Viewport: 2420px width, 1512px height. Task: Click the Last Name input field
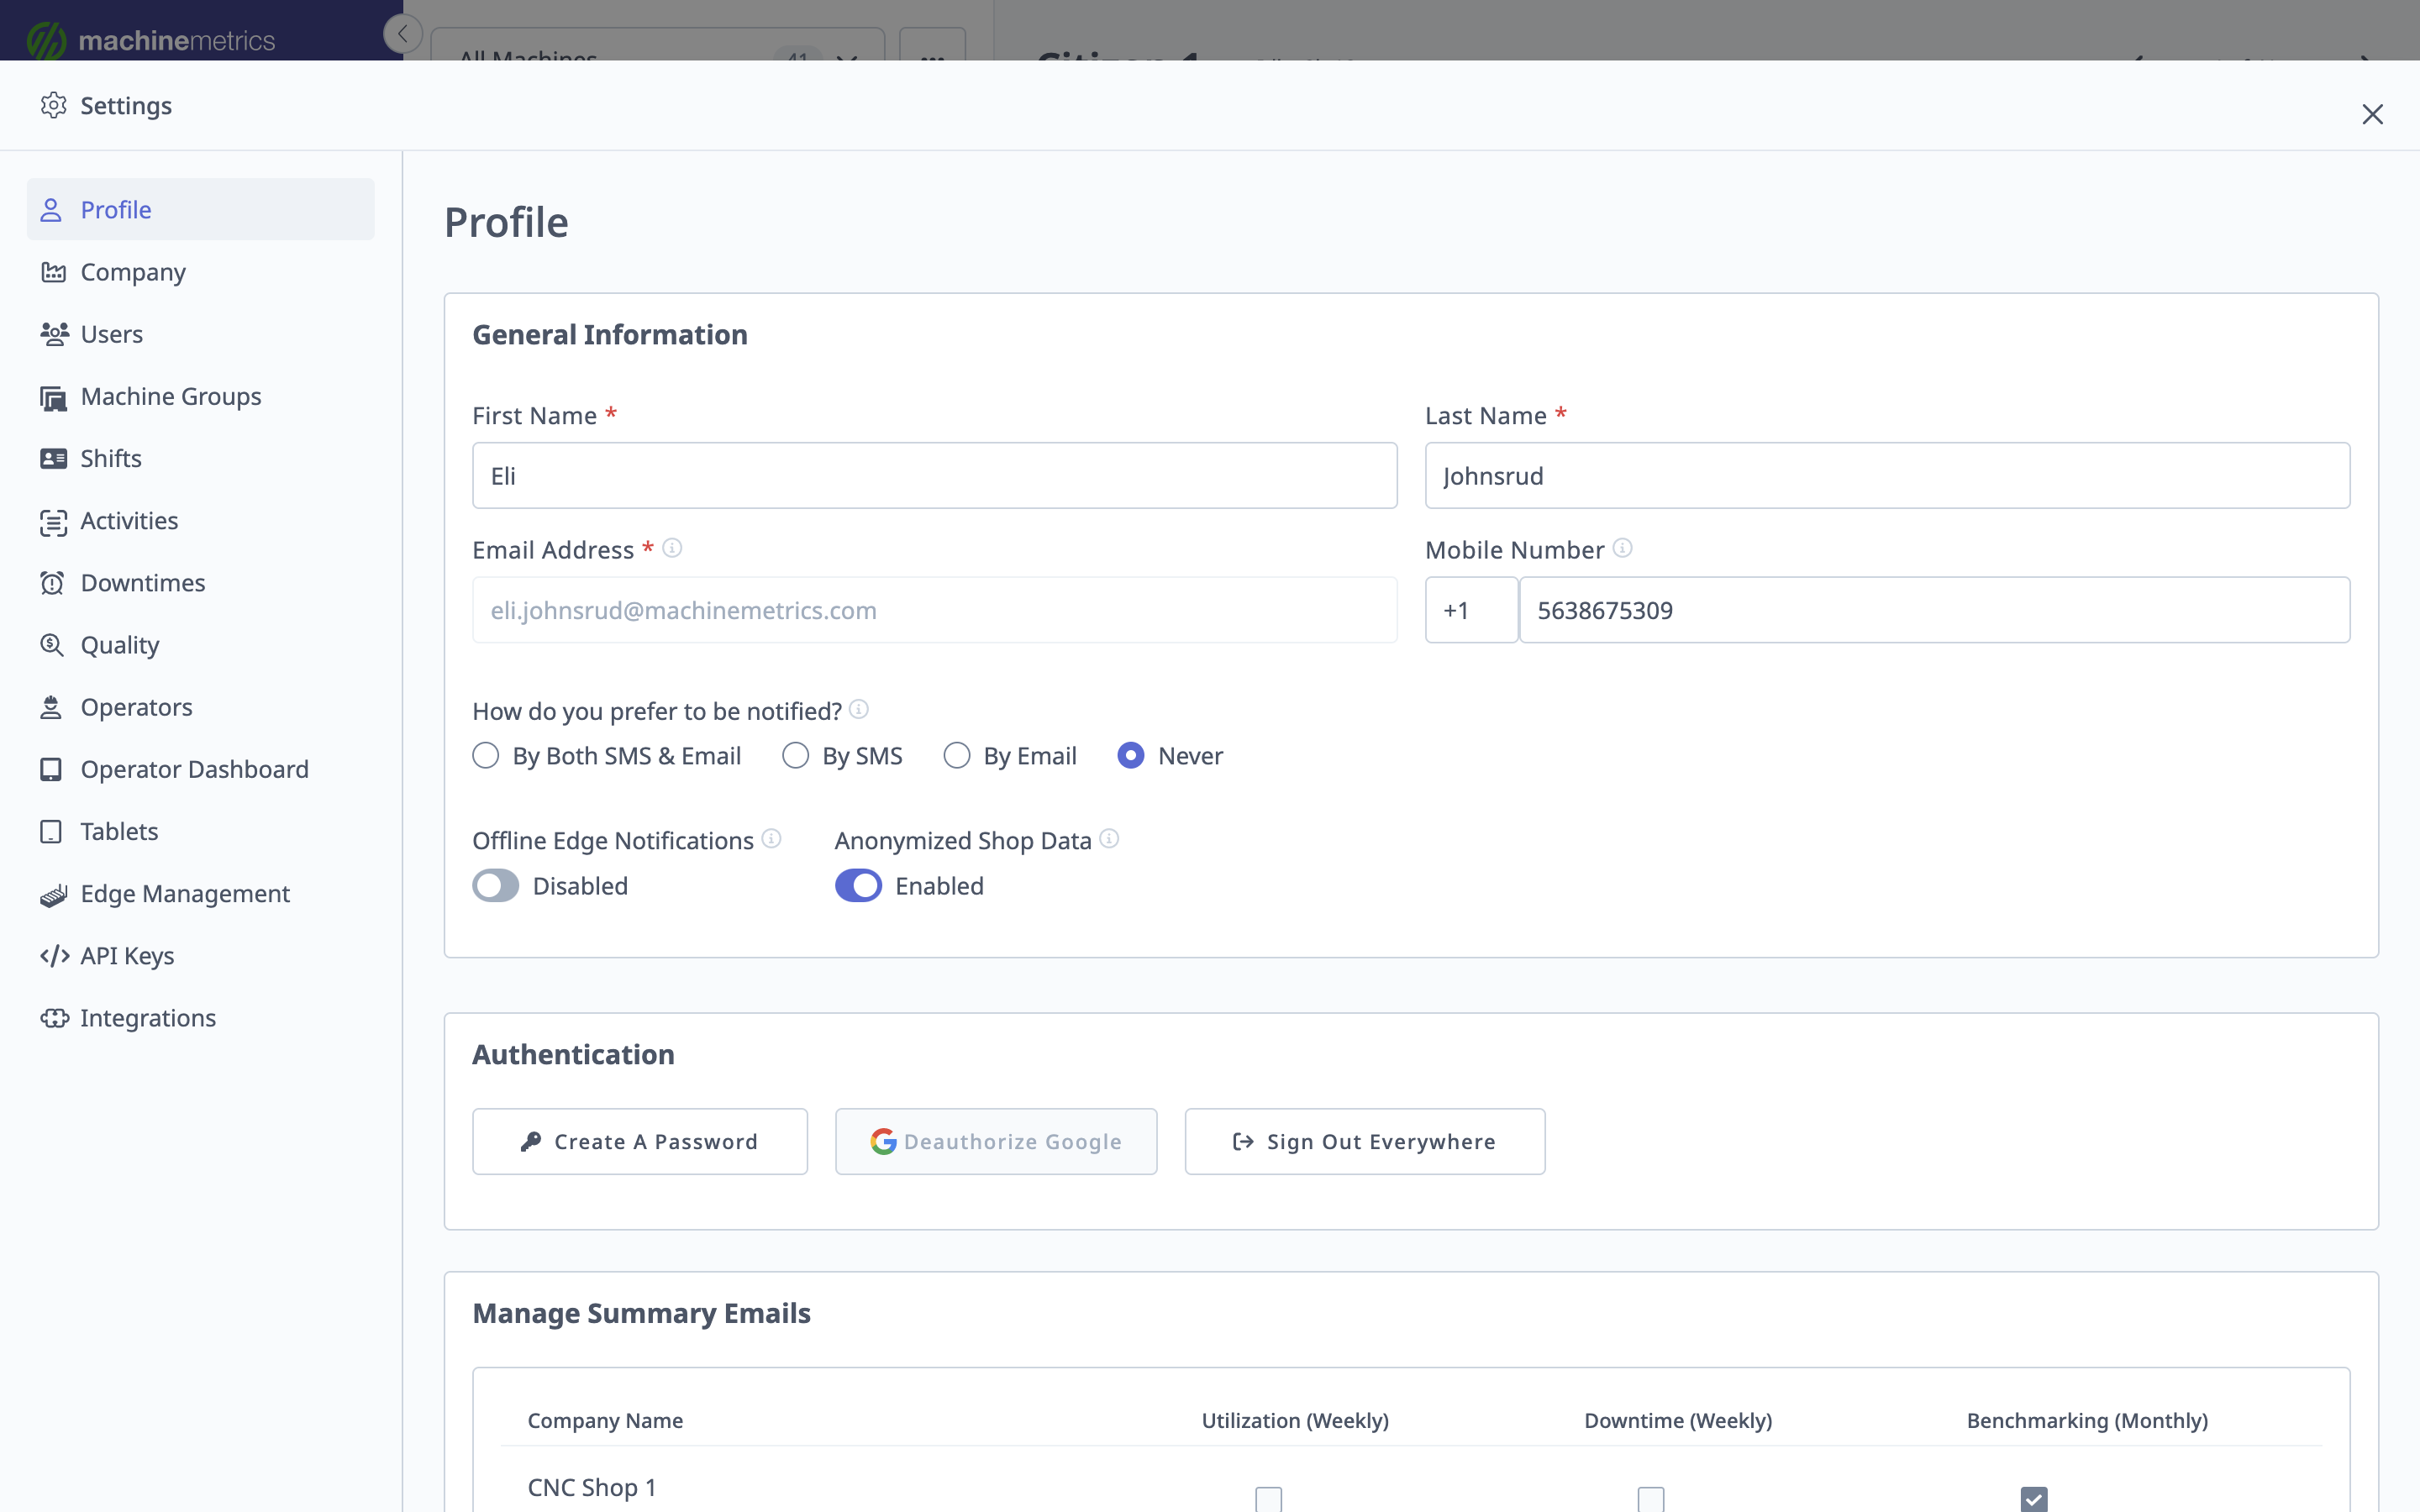pyautogui.click(x=1887, y=476)
